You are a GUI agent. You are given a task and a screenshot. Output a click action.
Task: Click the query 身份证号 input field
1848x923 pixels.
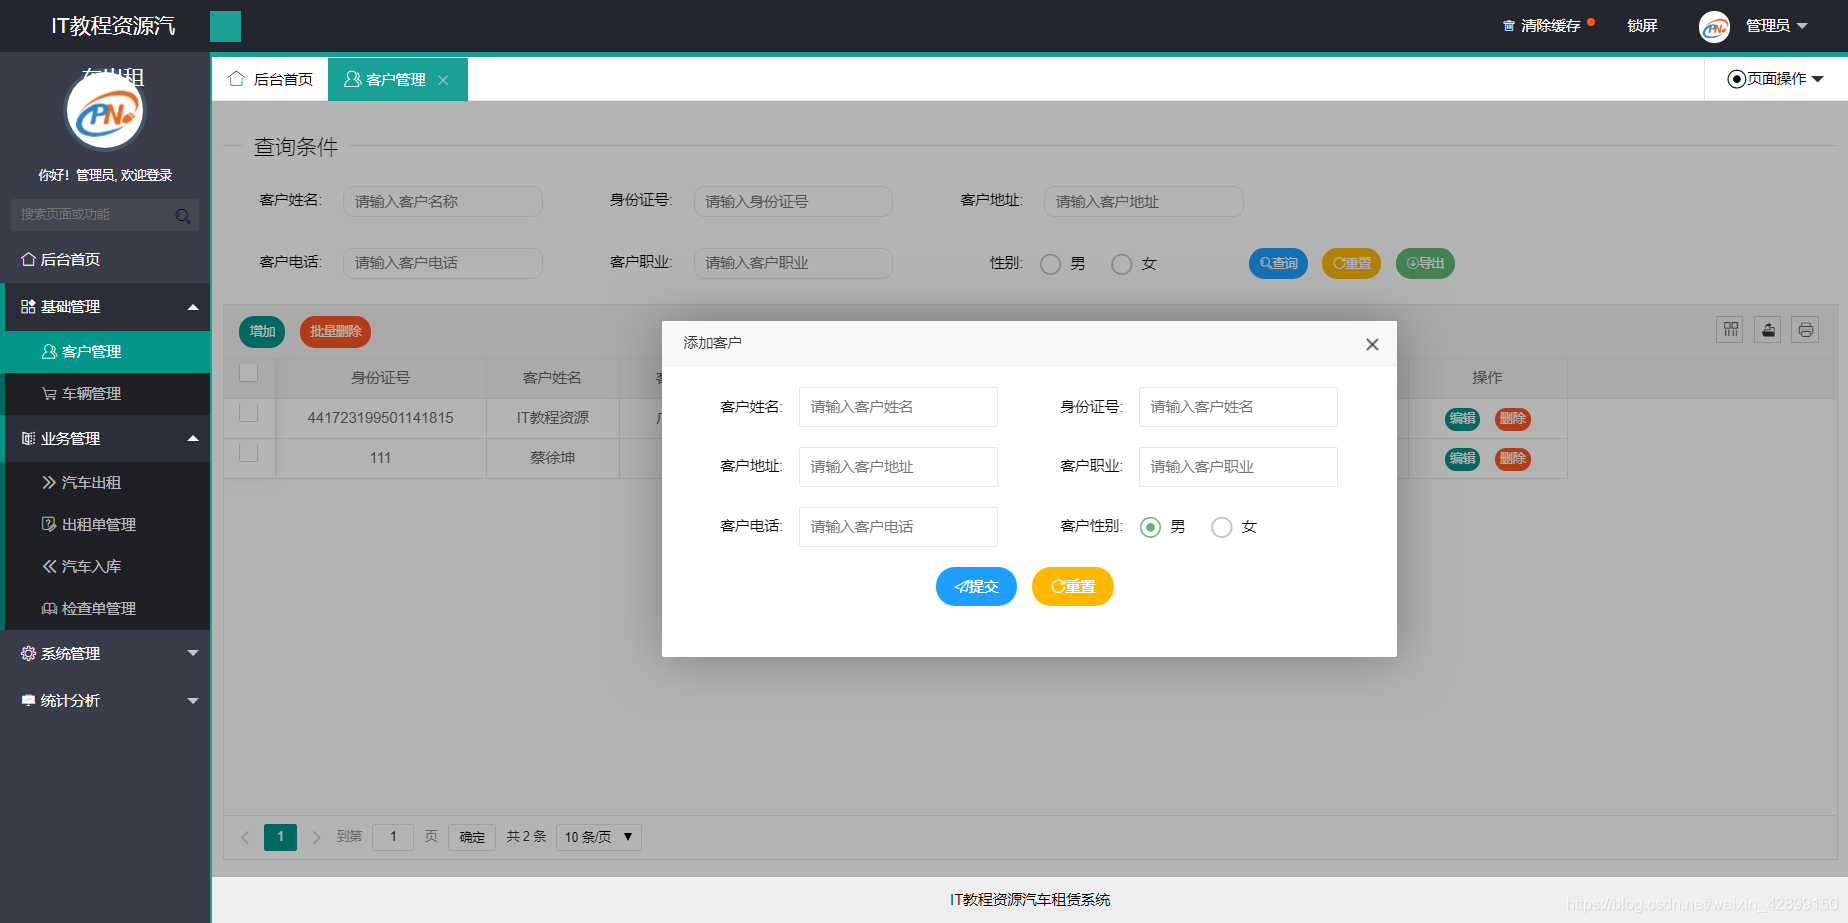click(793, 201)
